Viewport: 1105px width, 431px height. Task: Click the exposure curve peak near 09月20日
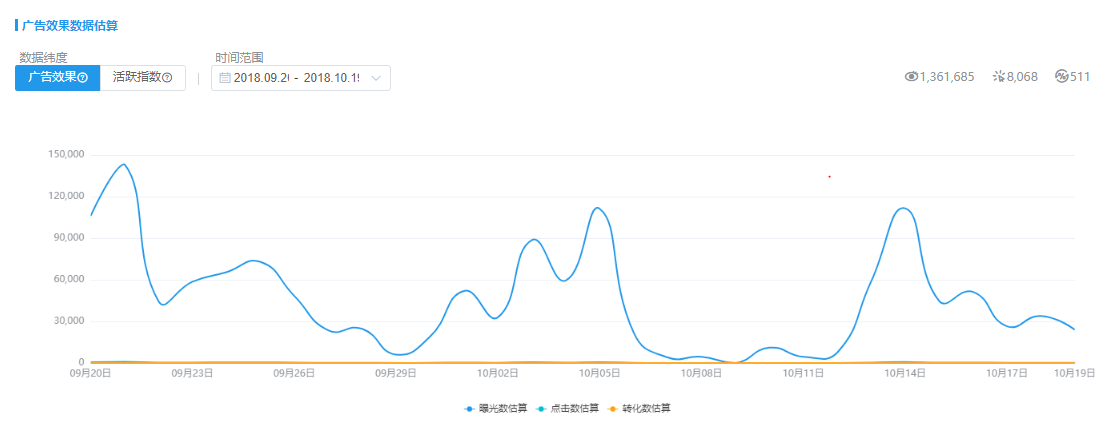[x=124, y=164]
